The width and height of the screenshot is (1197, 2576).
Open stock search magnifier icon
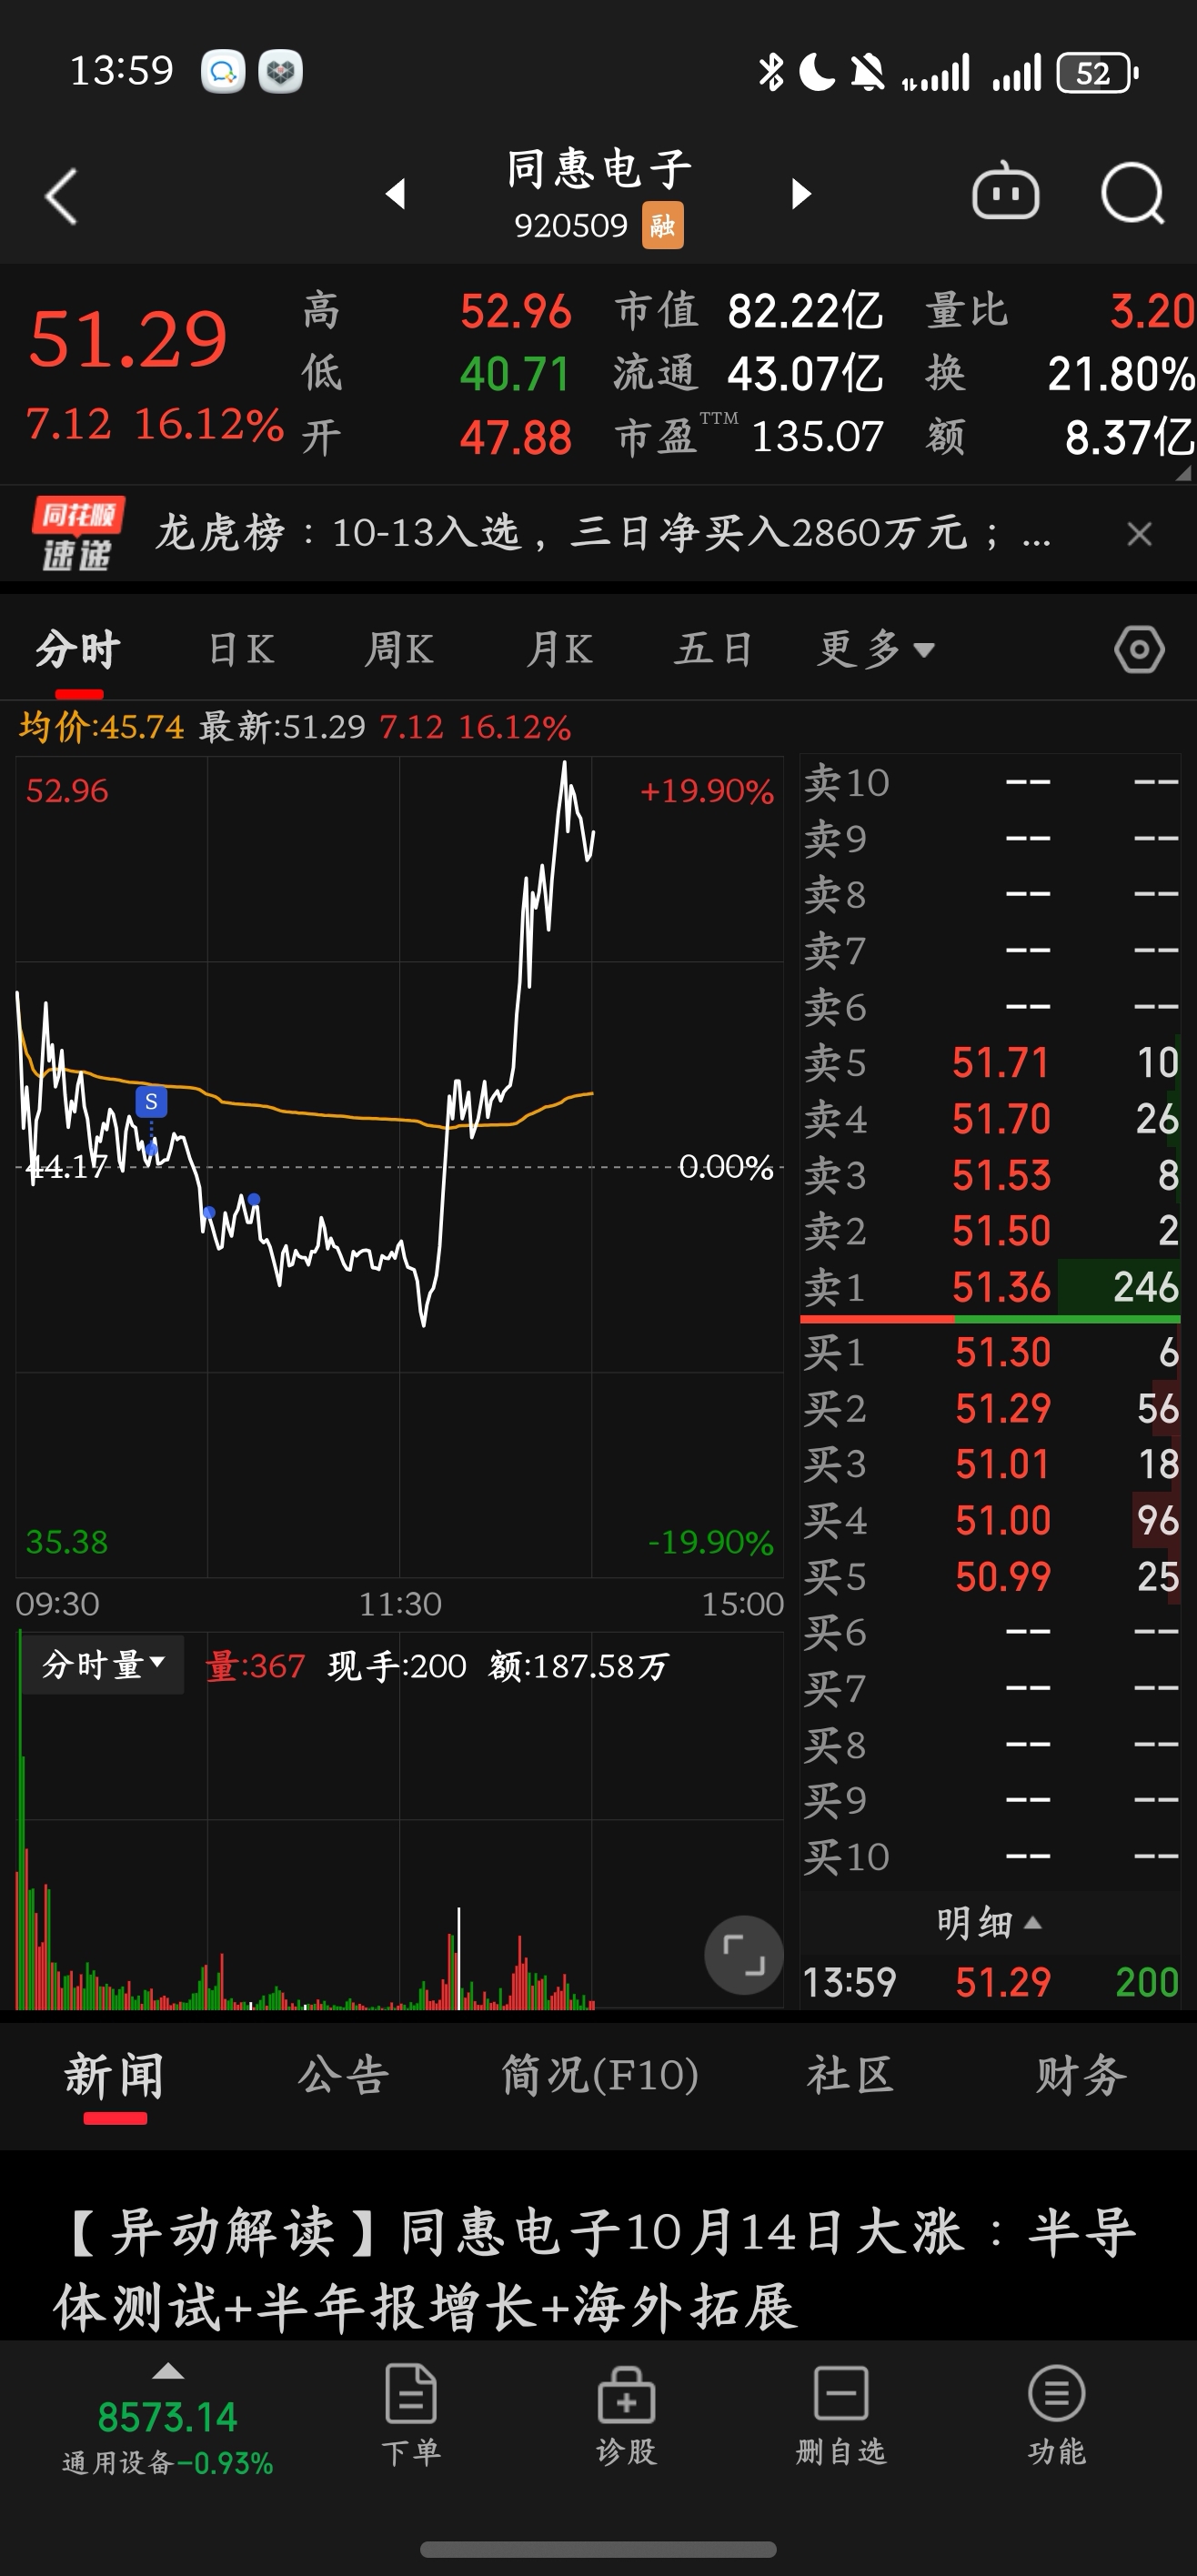coord(1132,193)
